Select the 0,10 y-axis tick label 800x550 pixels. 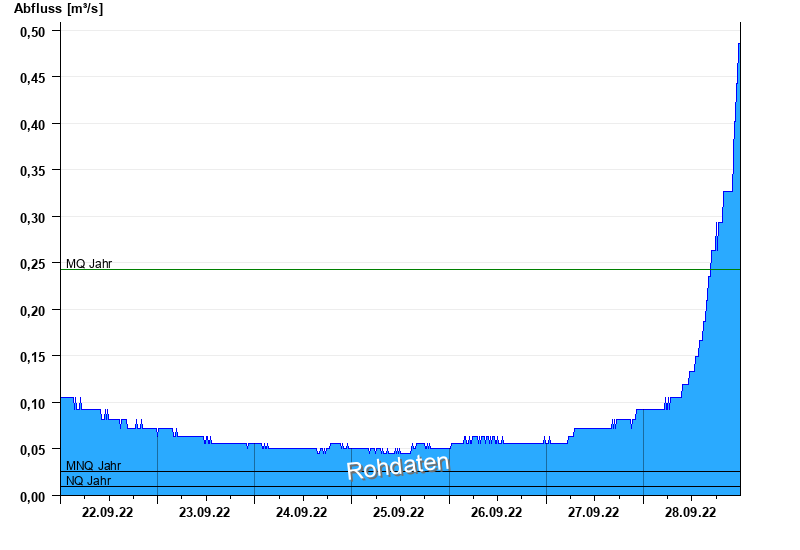pos(34,404)
